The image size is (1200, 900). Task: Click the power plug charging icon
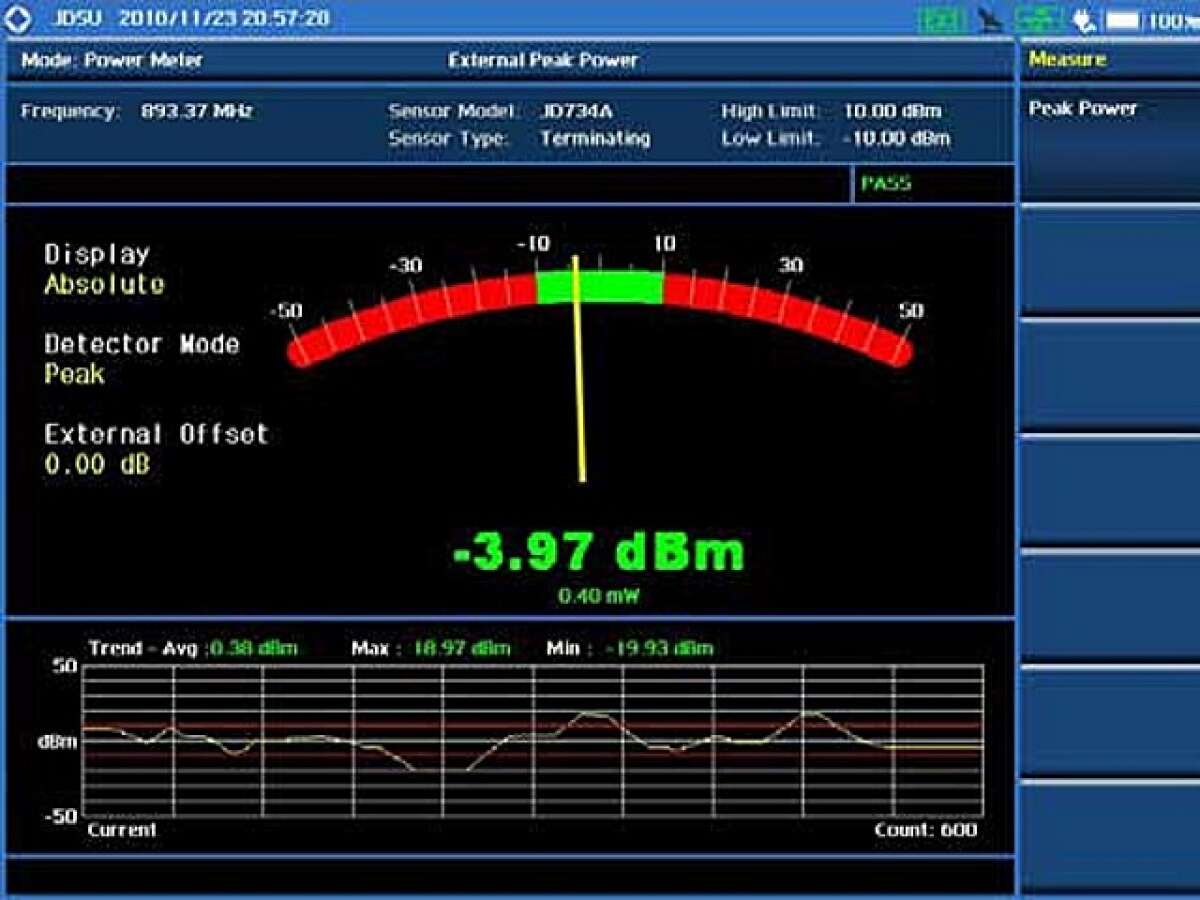point(1083,19)
